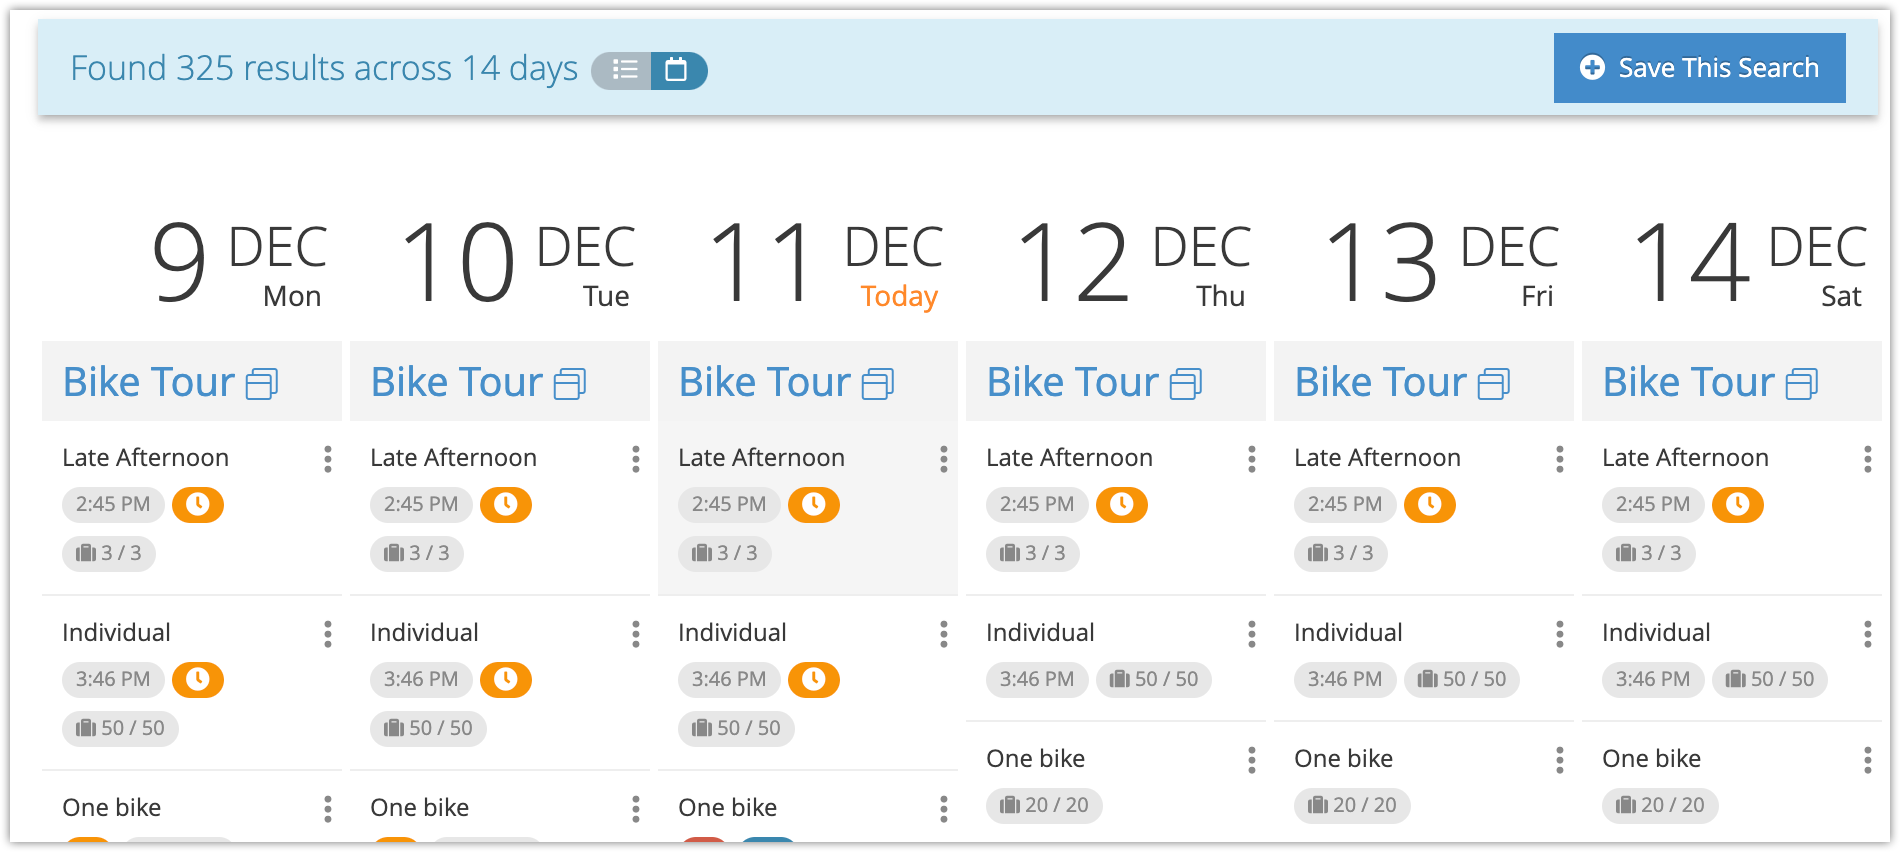Click orange clock icon for Late Afternoon 11 Dec
This screenshot has height=852, width=1900.
click(x=814, y=504)
